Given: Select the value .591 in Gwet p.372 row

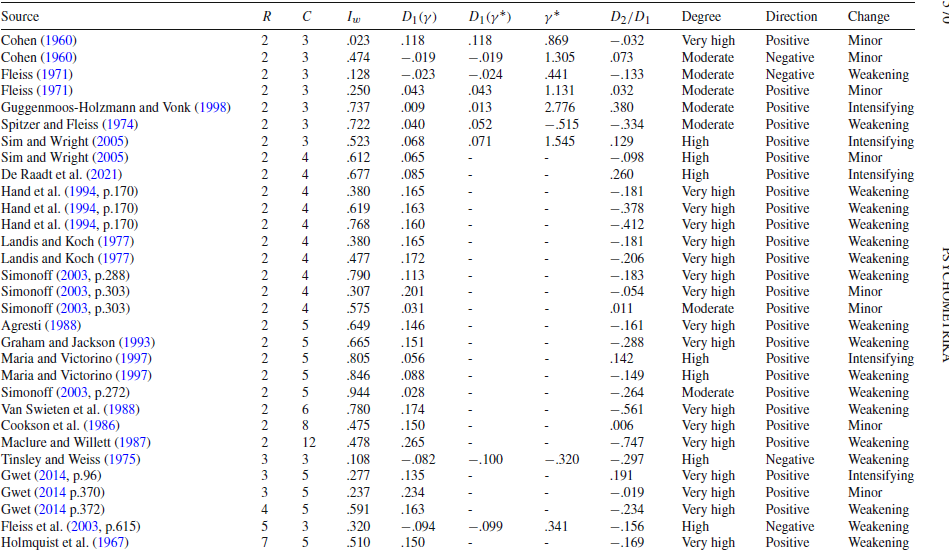Looking at the screenshot, I should tap(358, 510).
